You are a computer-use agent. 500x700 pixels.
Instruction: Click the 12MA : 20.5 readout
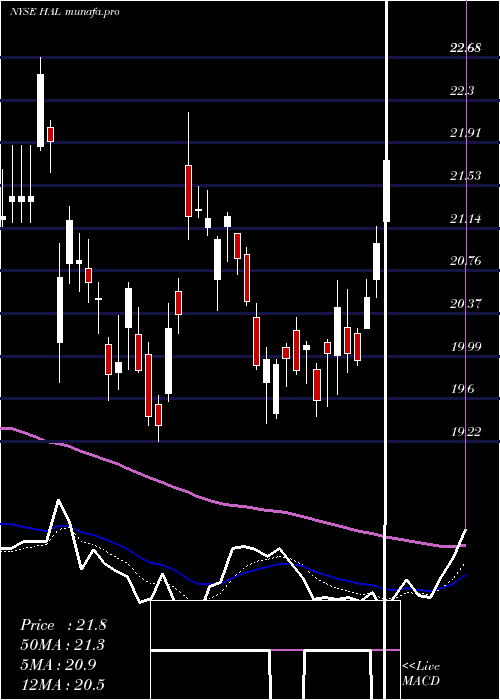click(63, 684)
